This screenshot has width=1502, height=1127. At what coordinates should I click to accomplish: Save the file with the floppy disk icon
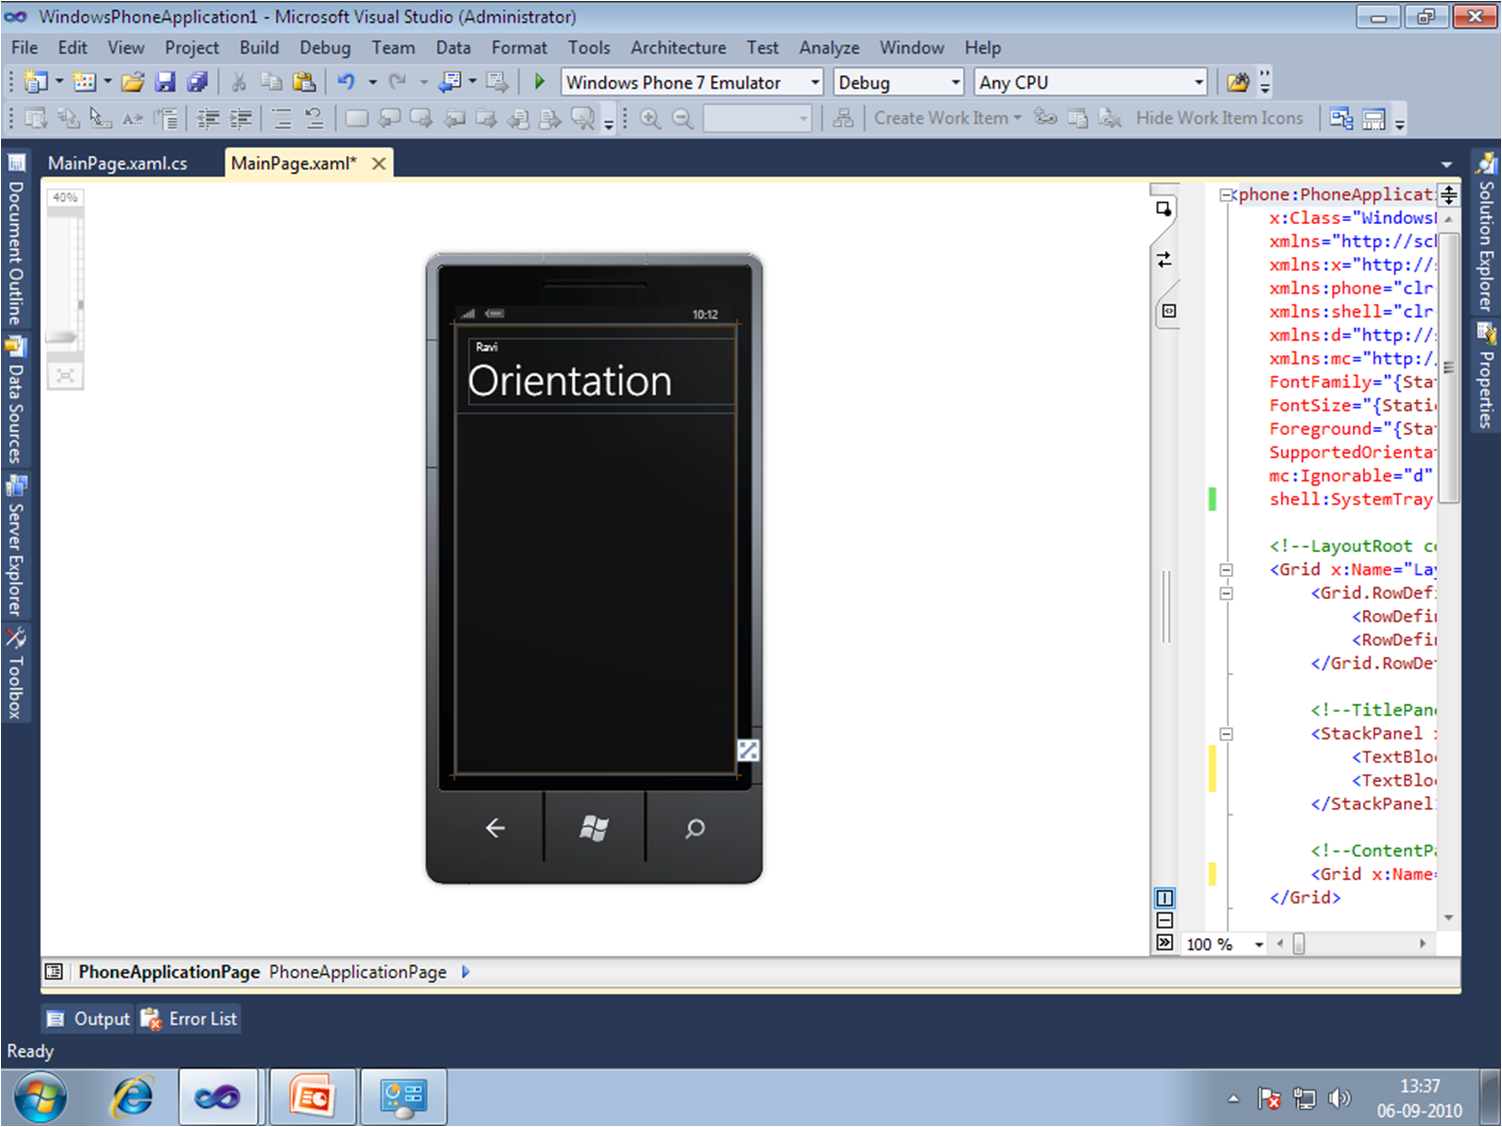tap(165, 82)
